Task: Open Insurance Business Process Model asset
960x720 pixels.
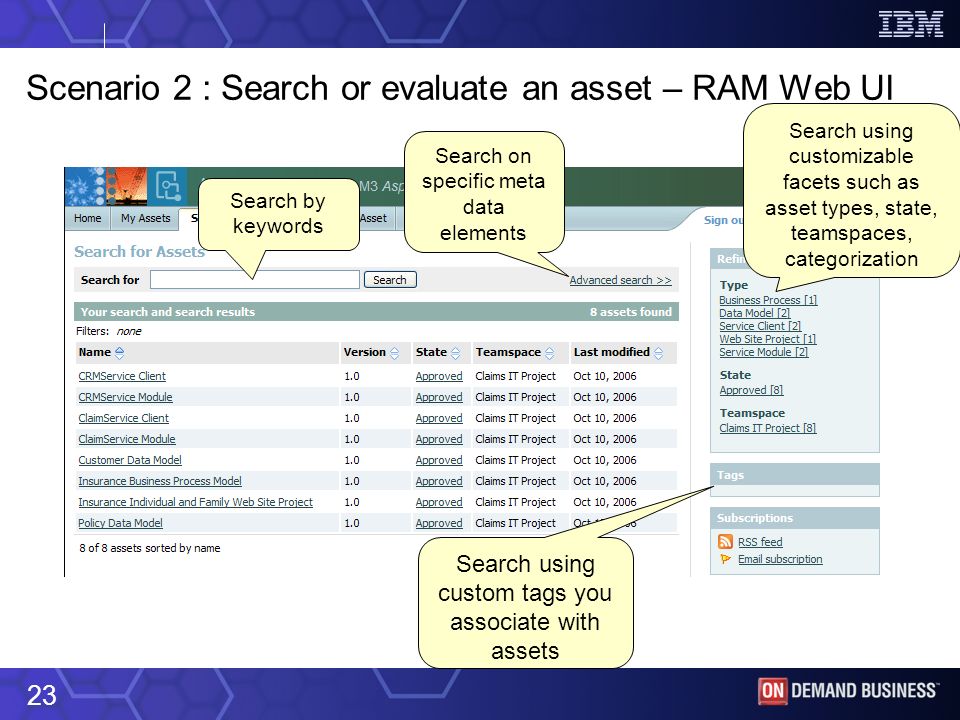Action: point(160,481)
